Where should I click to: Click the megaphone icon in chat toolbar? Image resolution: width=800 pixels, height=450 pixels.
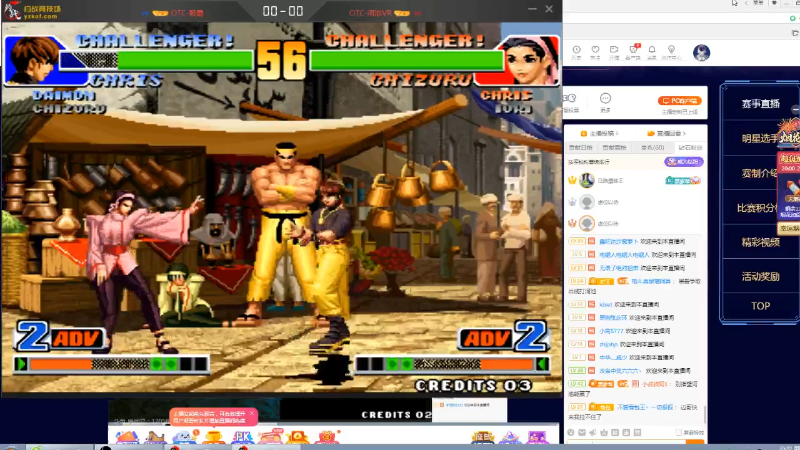coord(593,432)
